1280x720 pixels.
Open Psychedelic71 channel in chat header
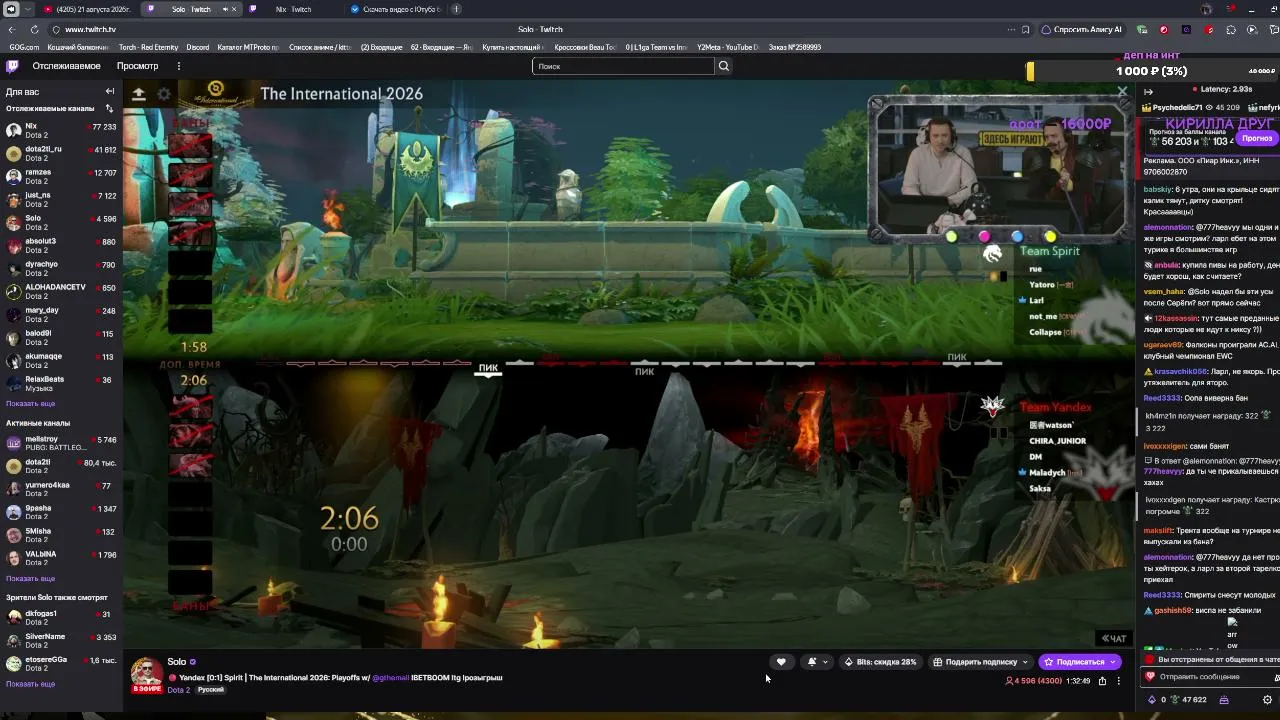coord(1177,108)
